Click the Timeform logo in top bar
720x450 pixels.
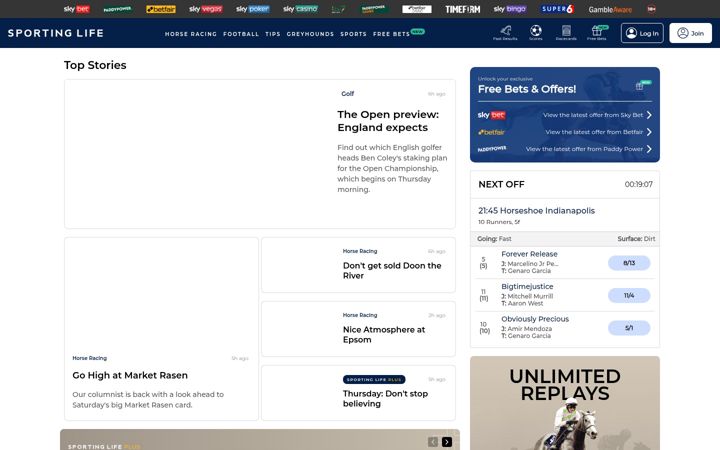tap(462, 9)
